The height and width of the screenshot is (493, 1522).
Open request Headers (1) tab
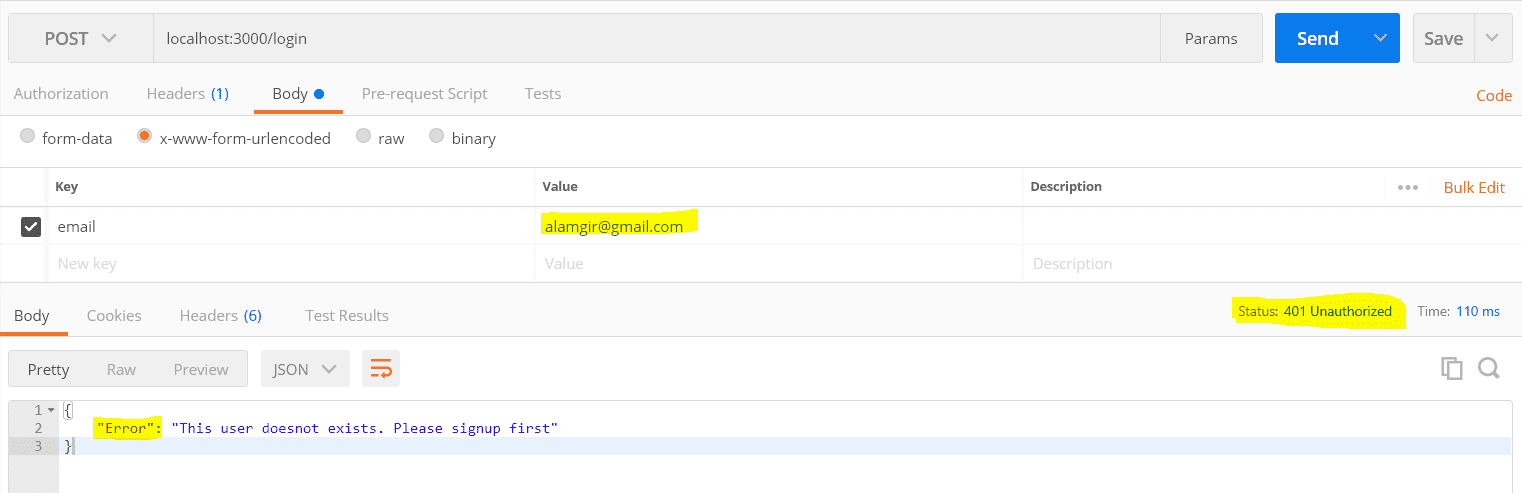coord(187,94)
